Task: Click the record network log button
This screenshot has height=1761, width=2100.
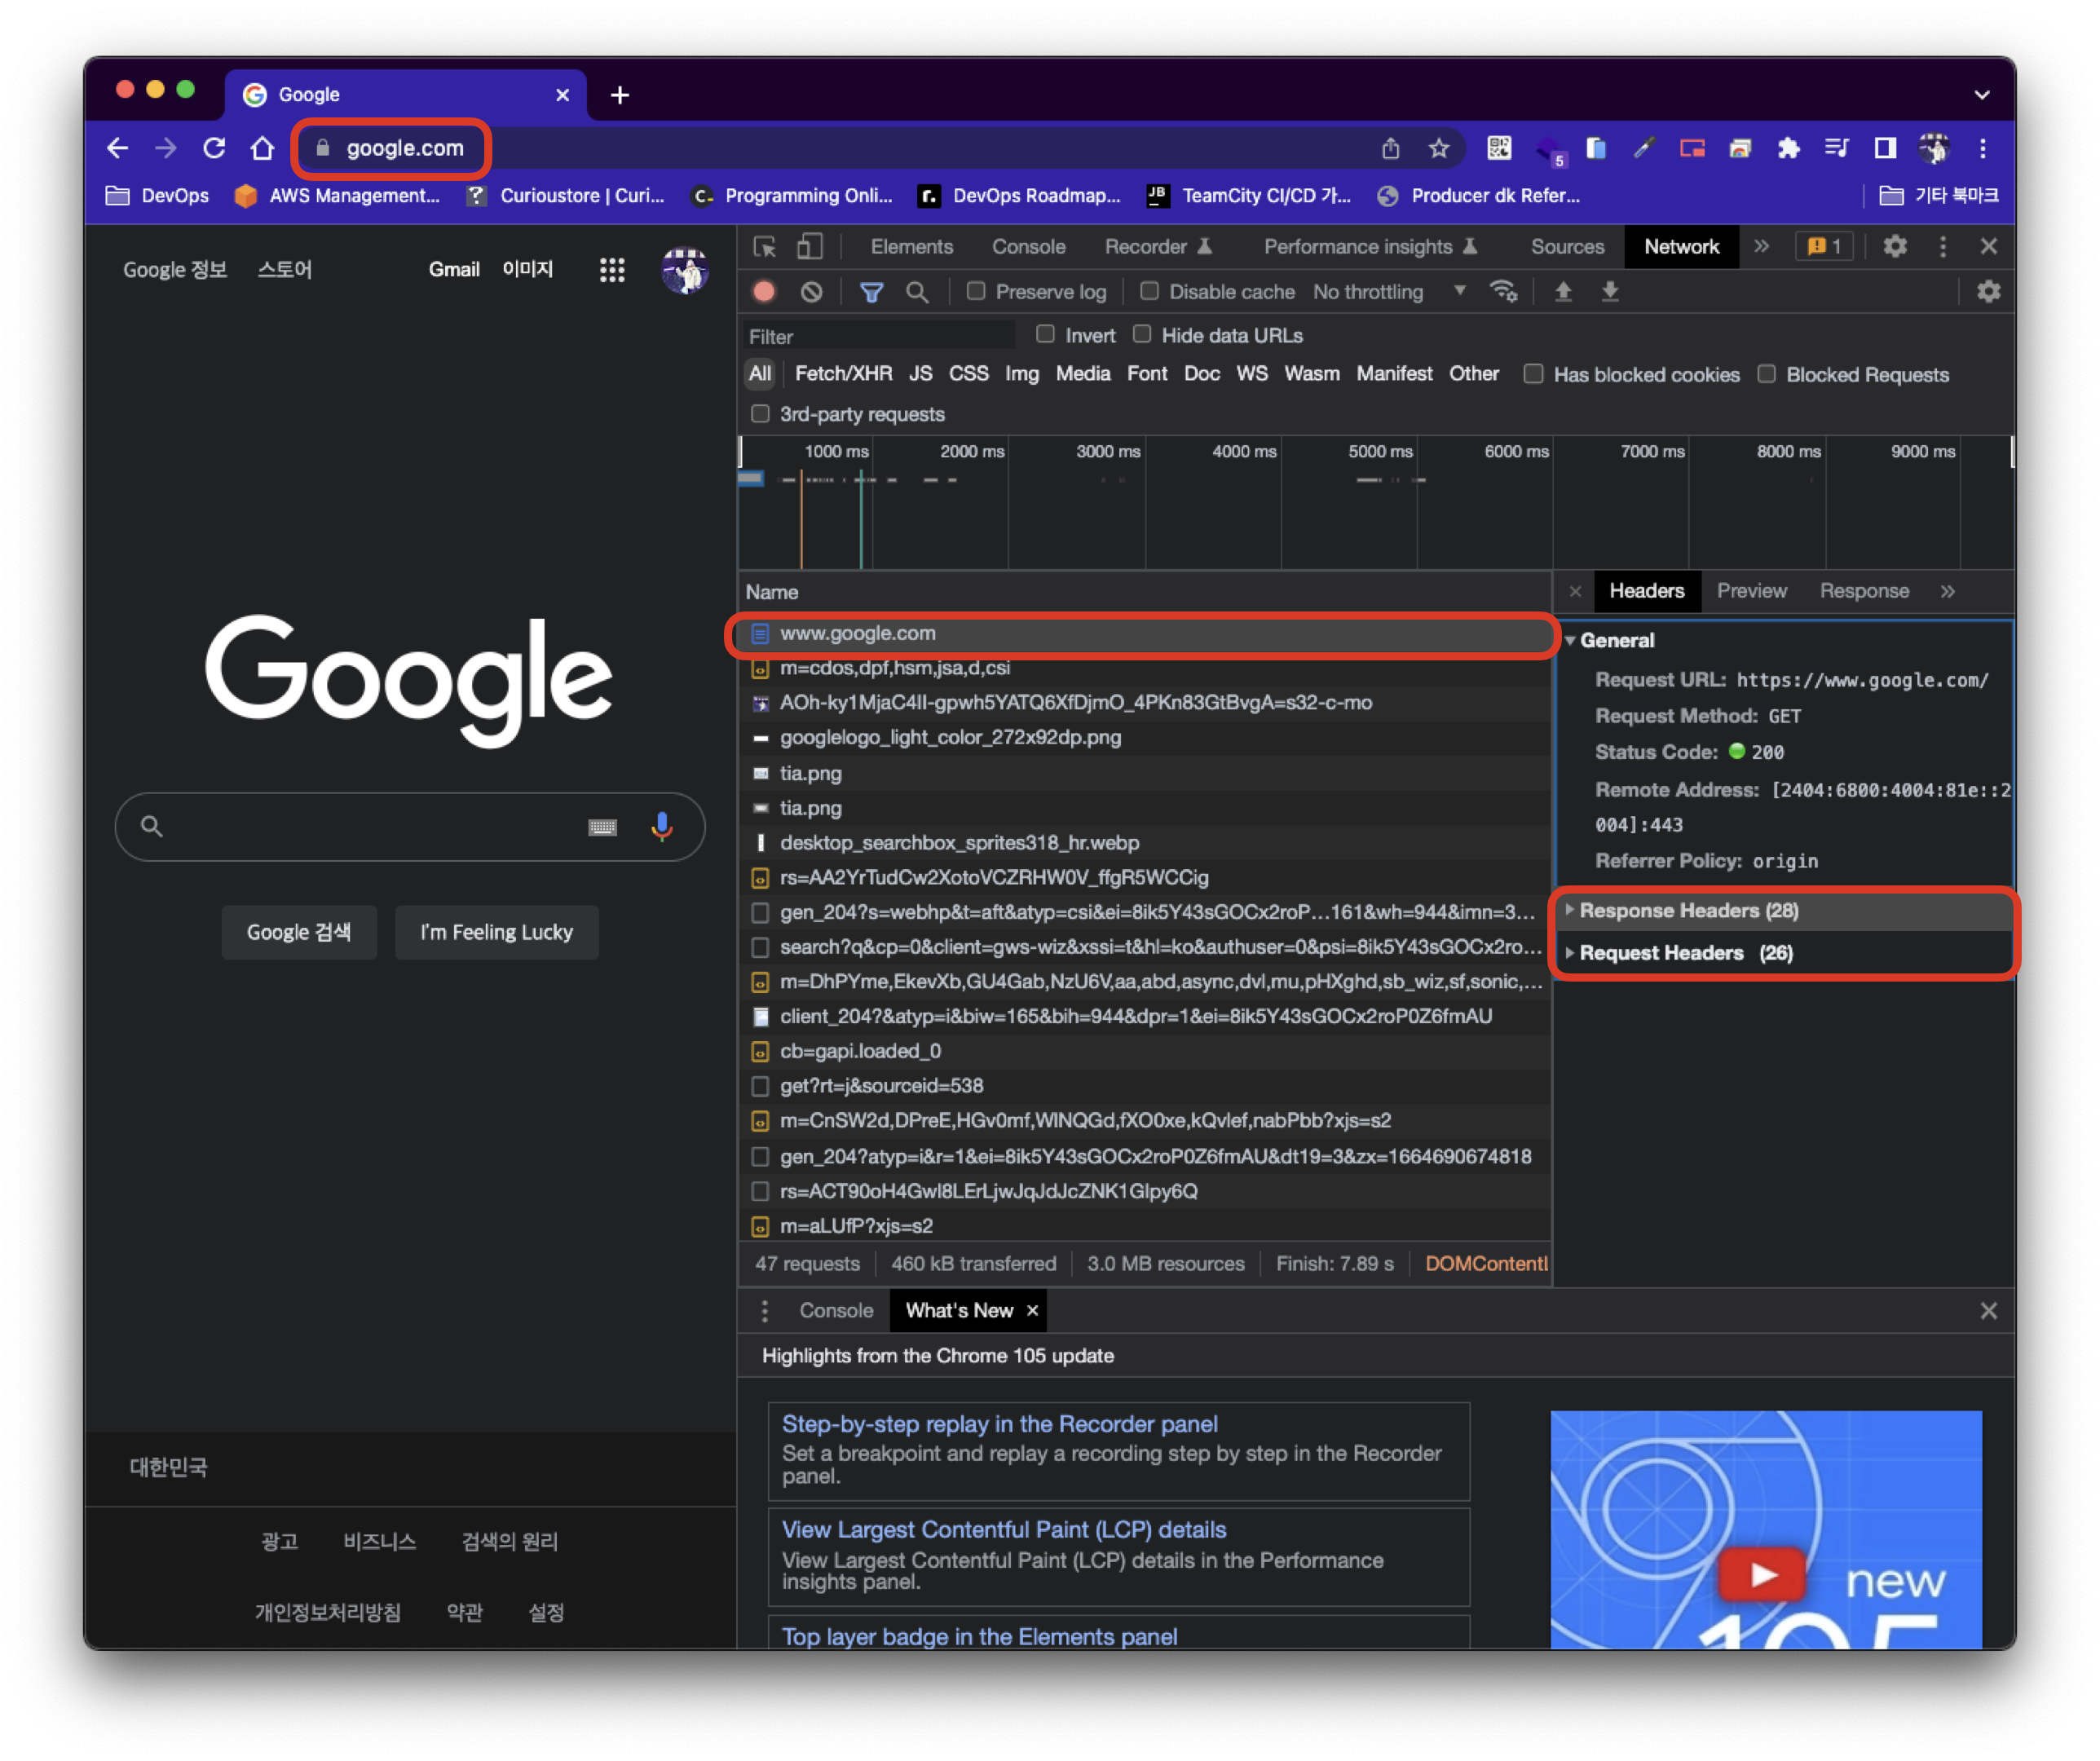Action: tap(764, 291)
